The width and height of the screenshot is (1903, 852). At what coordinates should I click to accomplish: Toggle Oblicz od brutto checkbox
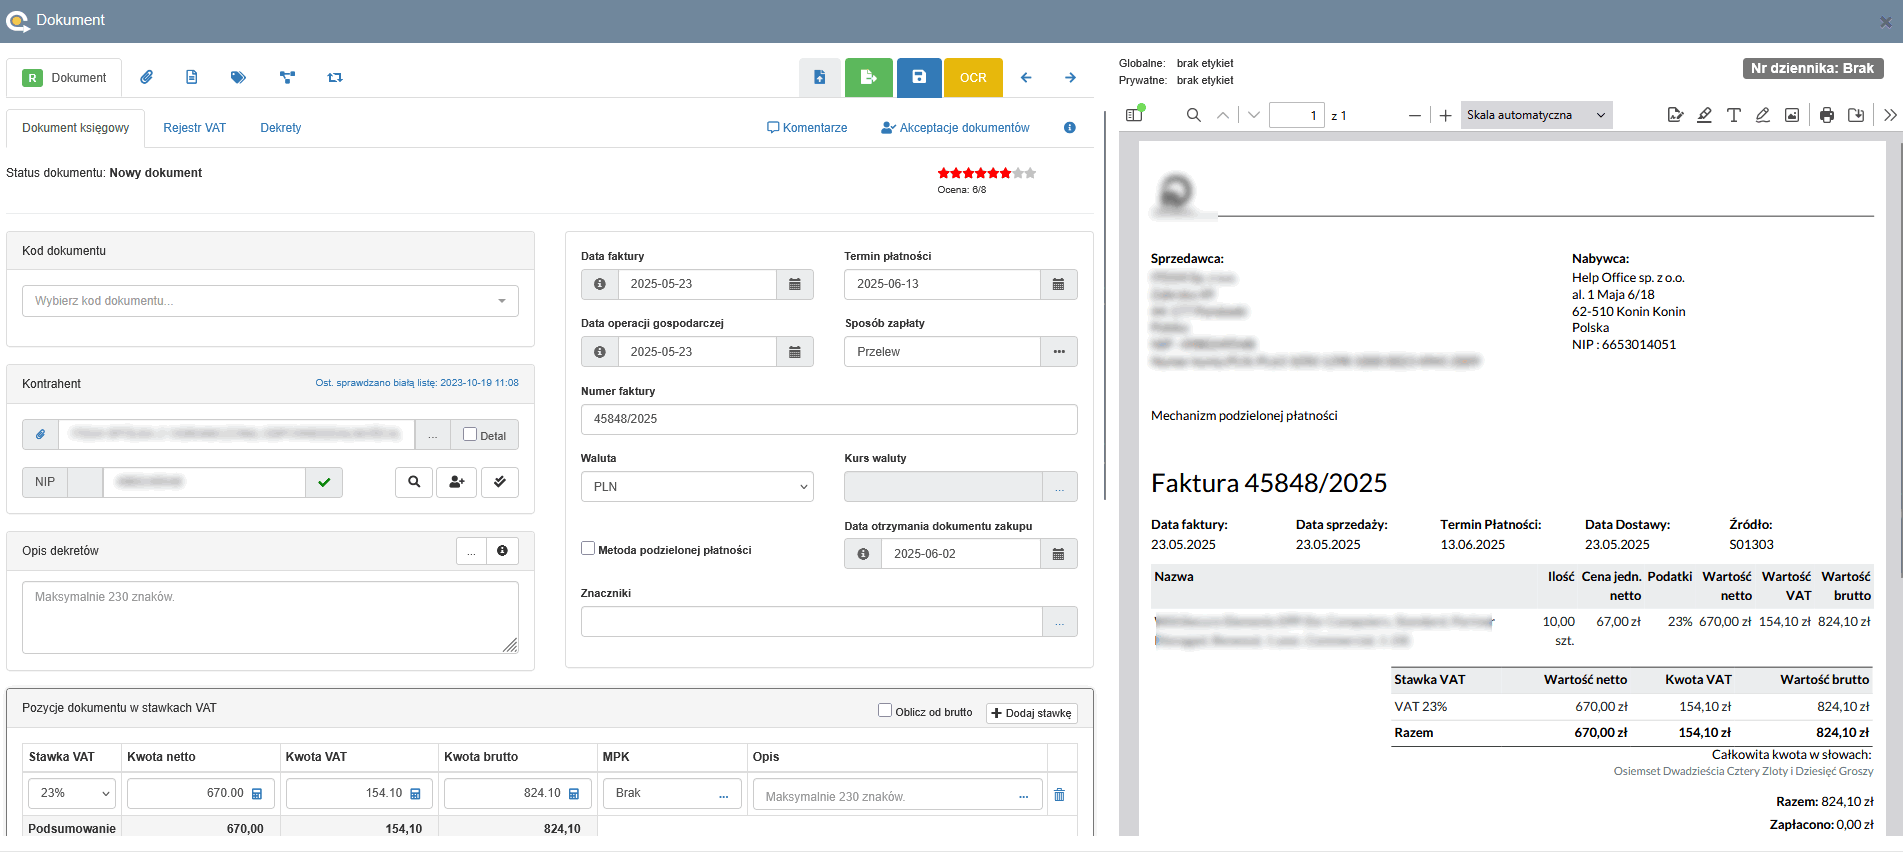coord(885,711)
